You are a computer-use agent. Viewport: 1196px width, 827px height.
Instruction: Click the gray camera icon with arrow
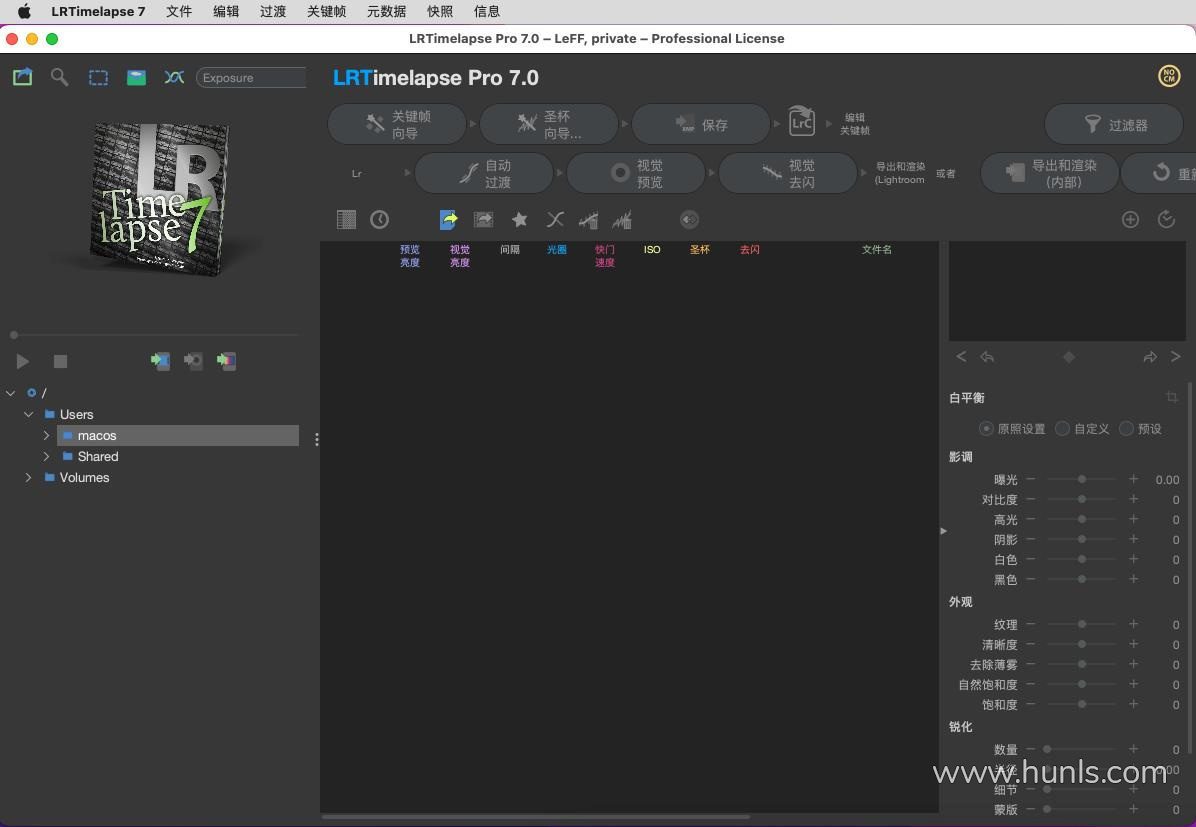194,361
